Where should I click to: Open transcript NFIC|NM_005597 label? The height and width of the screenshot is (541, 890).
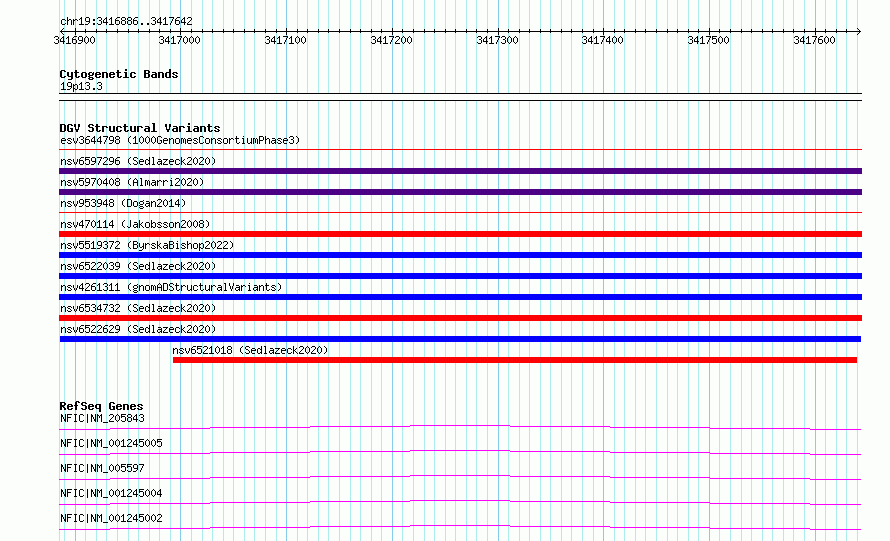click(102, 468)
